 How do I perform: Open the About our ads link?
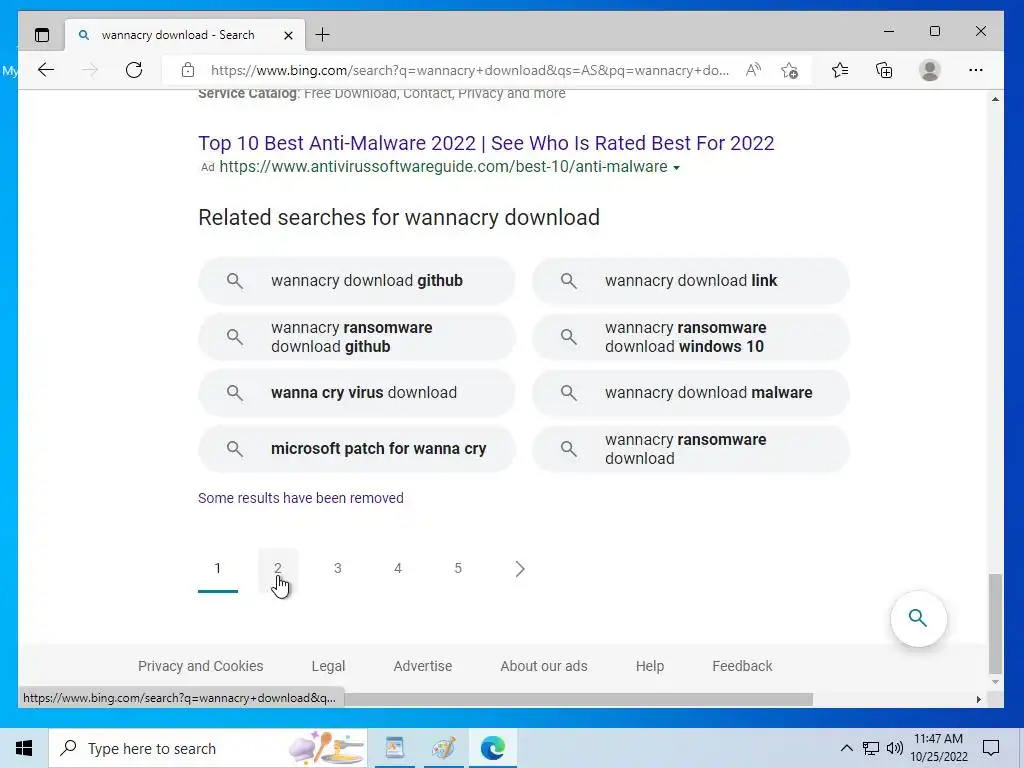[543, 666]
